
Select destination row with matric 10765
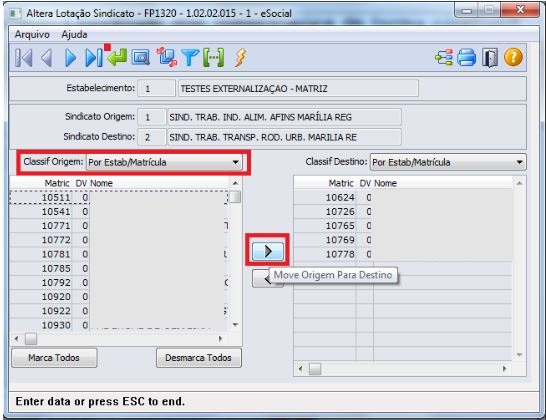tap(403, 226)
